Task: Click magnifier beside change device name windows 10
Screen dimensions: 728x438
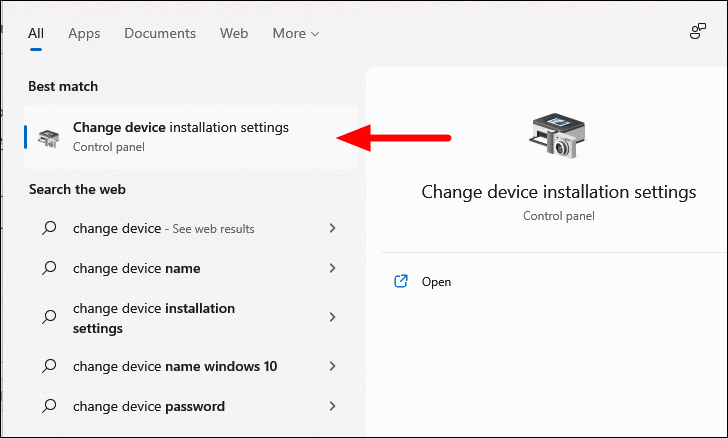Action: (49, 366)
